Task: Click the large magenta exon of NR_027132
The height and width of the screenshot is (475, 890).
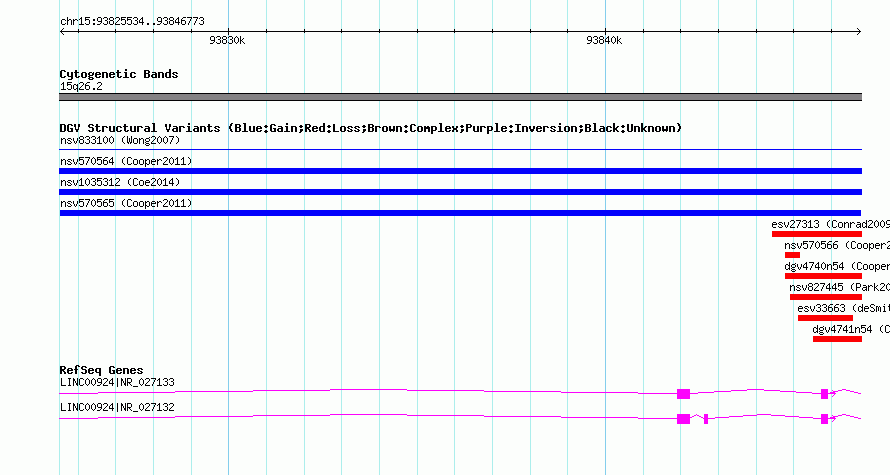Action: (x=683, y=419)
